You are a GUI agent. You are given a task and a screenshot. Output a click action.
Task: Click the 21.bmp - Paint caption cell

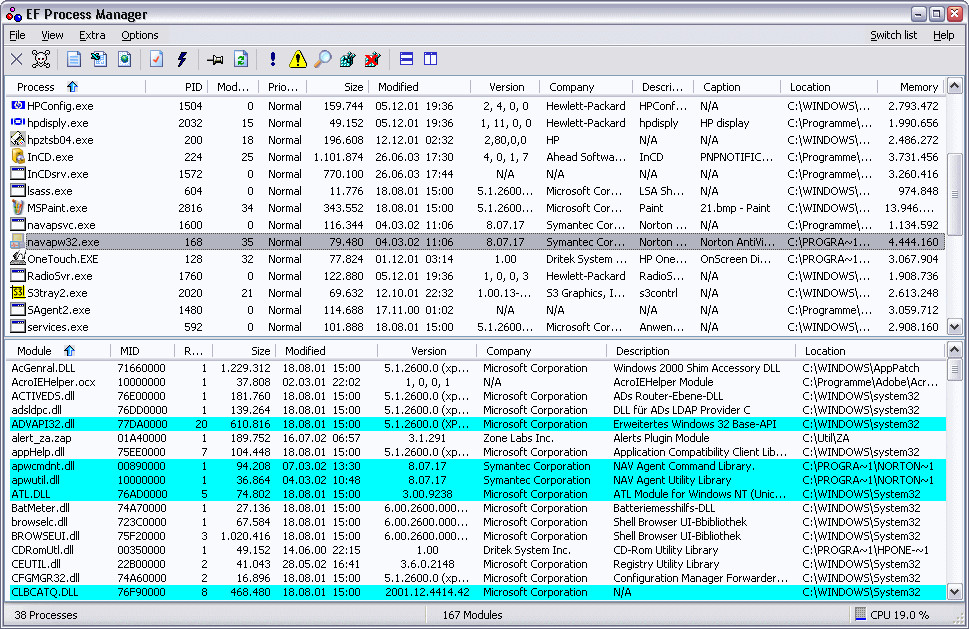(735, 208)
